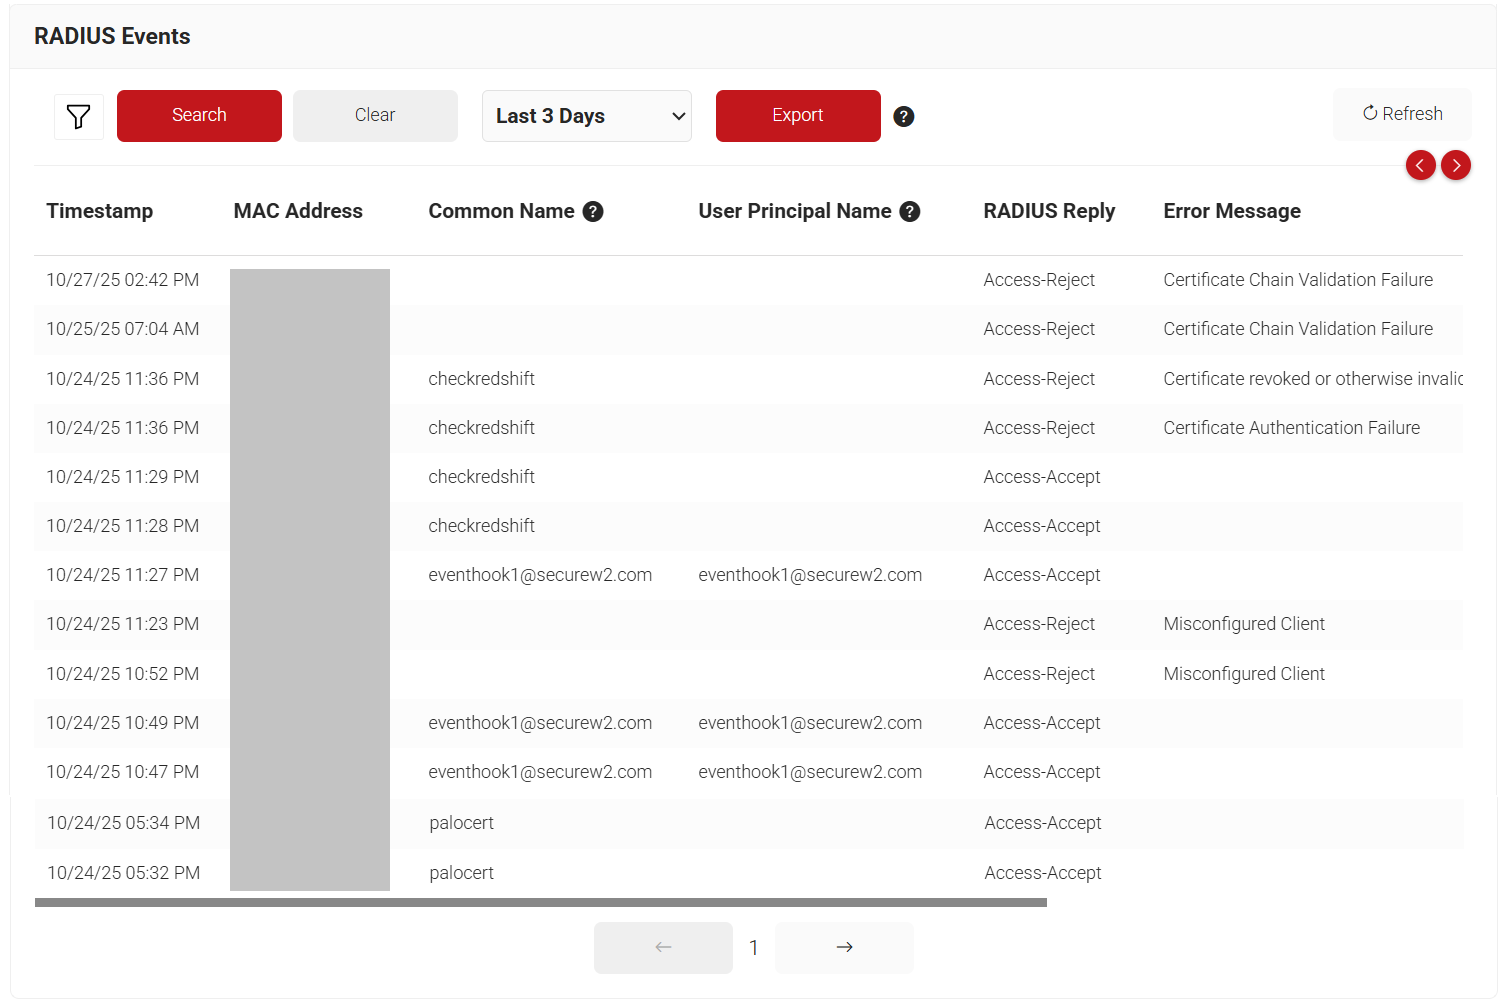Image resolution: width=1504 pixels, height=1003 pixels.
Task: Click the MAC Address column header
Action: 297,211
